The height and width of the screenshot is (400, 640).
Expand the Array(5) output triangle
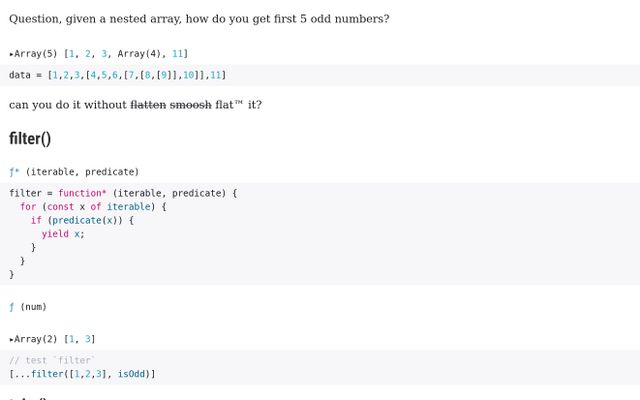click(x=11, y=54)
